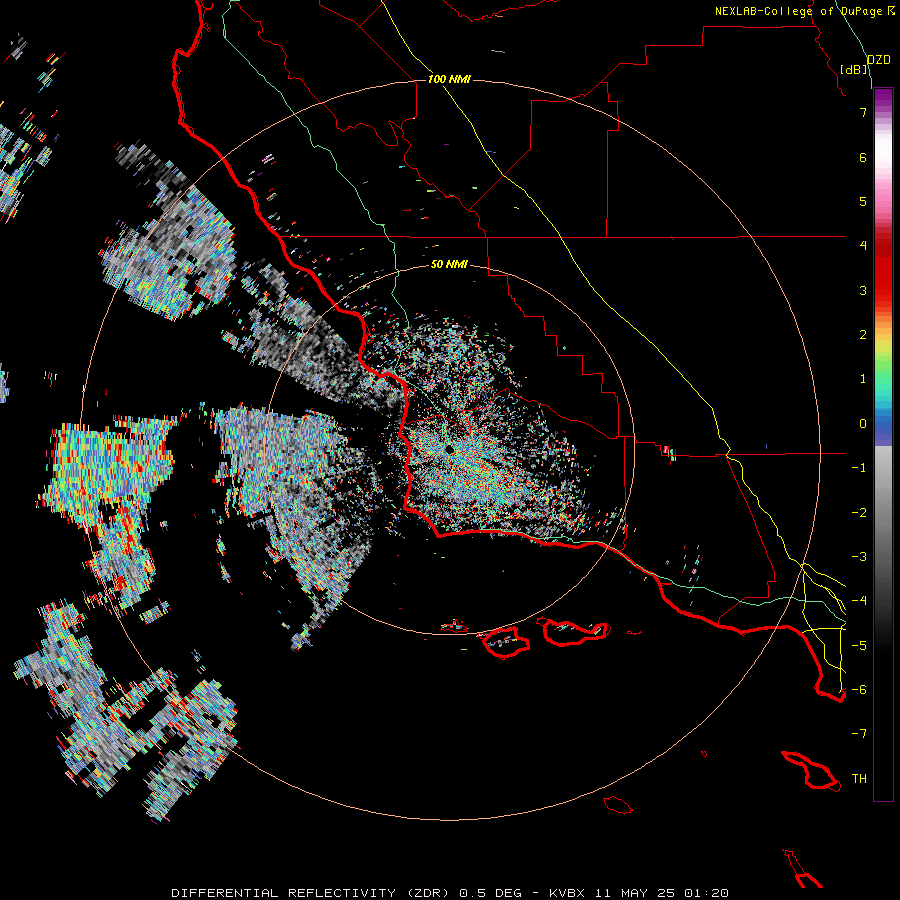This screenshot has width=900, height=900.
Task: Click the 7 value on color scale
Action: coord(863,112)
